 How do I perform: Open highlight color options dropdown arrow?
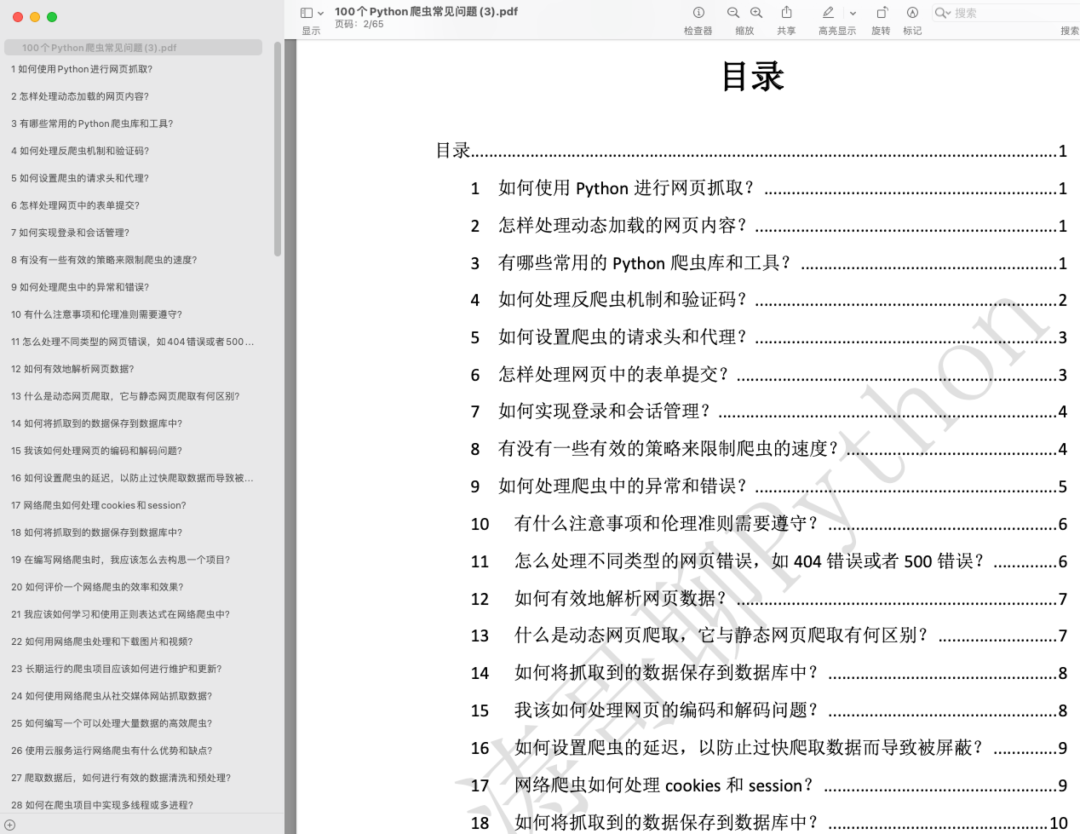coord(853,13)
